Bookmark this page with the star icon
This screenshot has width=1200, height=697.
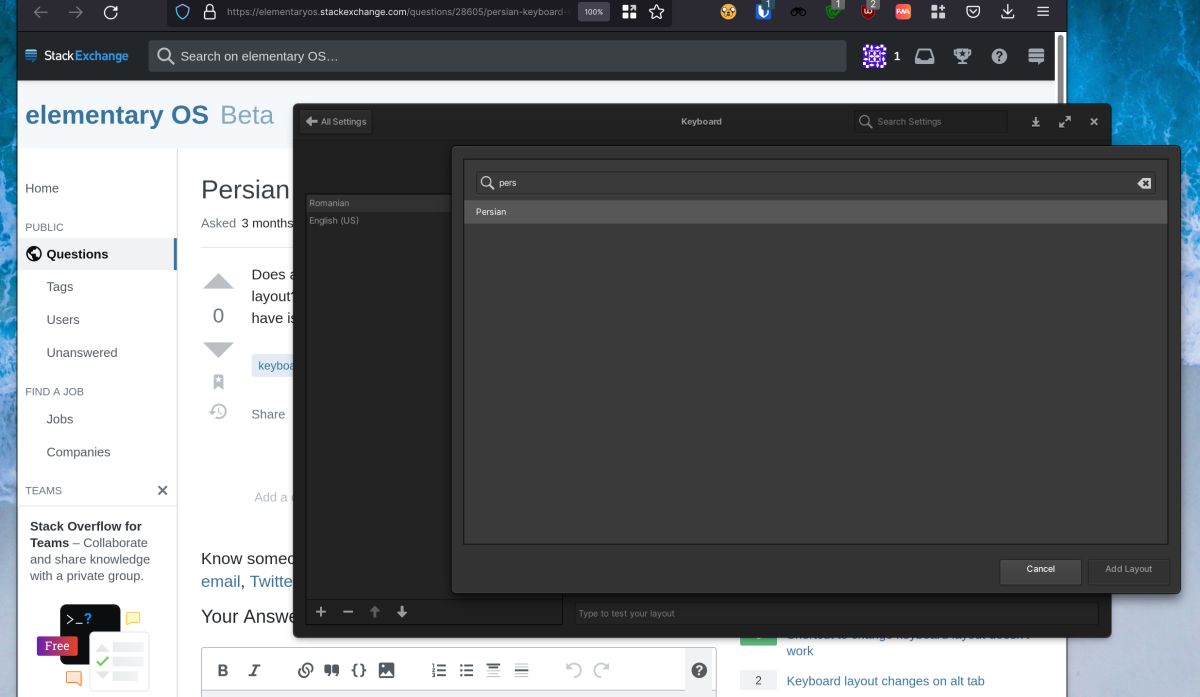[x=656, y=12]
